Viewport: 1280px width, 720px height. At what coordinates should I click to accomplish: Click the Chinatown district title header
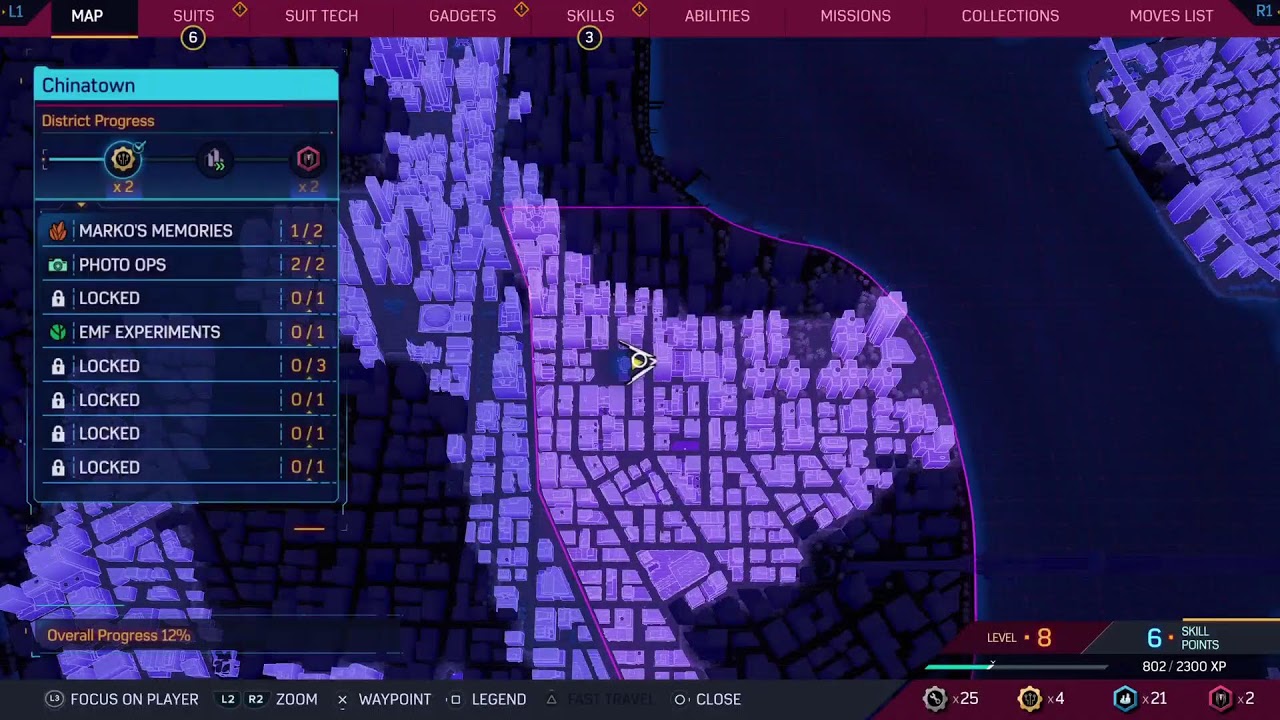click(186, 85)
